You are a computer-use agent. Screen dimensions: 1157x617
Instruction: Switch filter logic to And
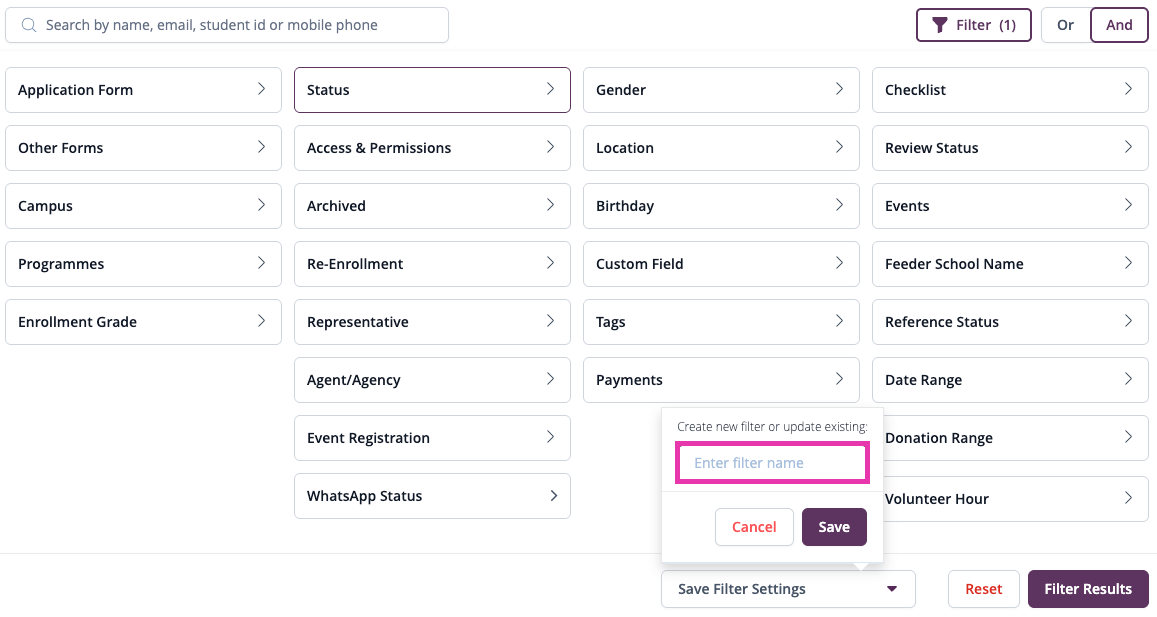click(1119, 25)
